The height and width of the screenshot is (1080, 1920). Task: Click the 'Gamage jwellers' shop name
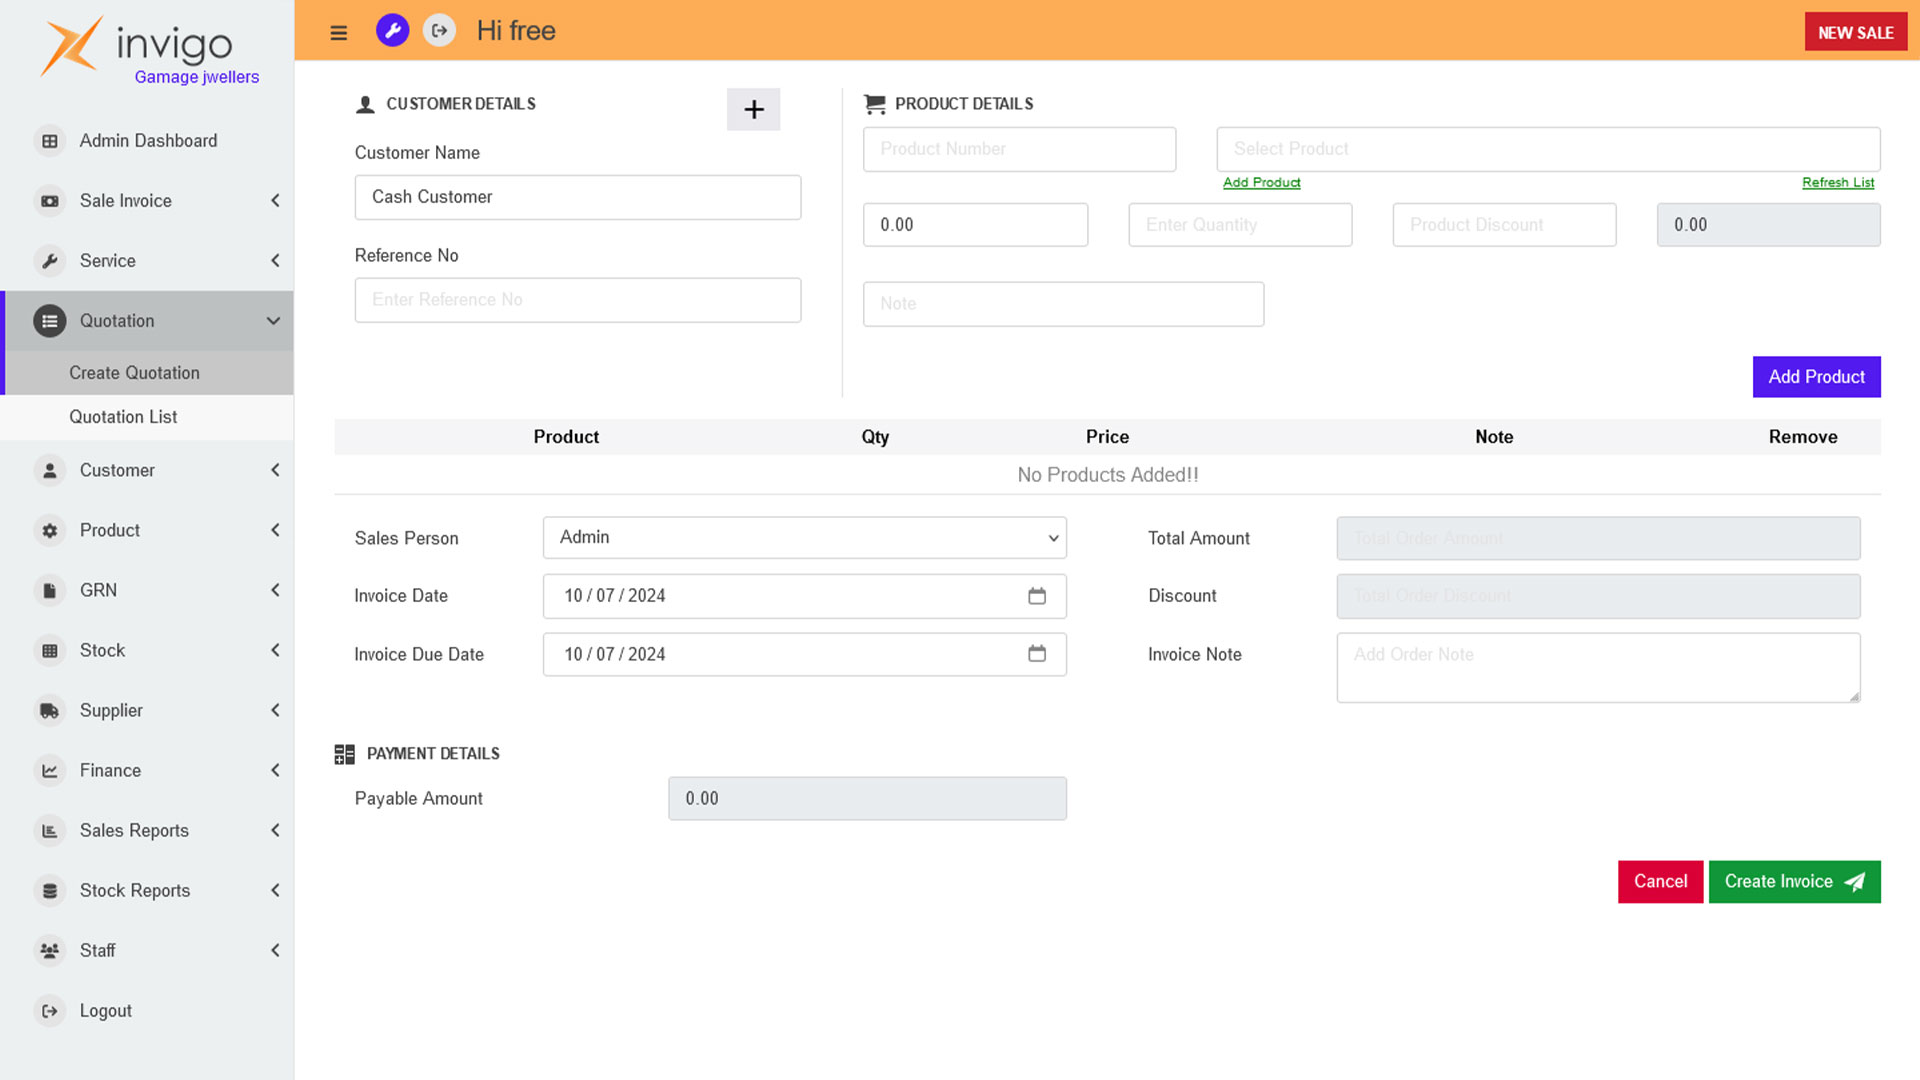[197, 77]
